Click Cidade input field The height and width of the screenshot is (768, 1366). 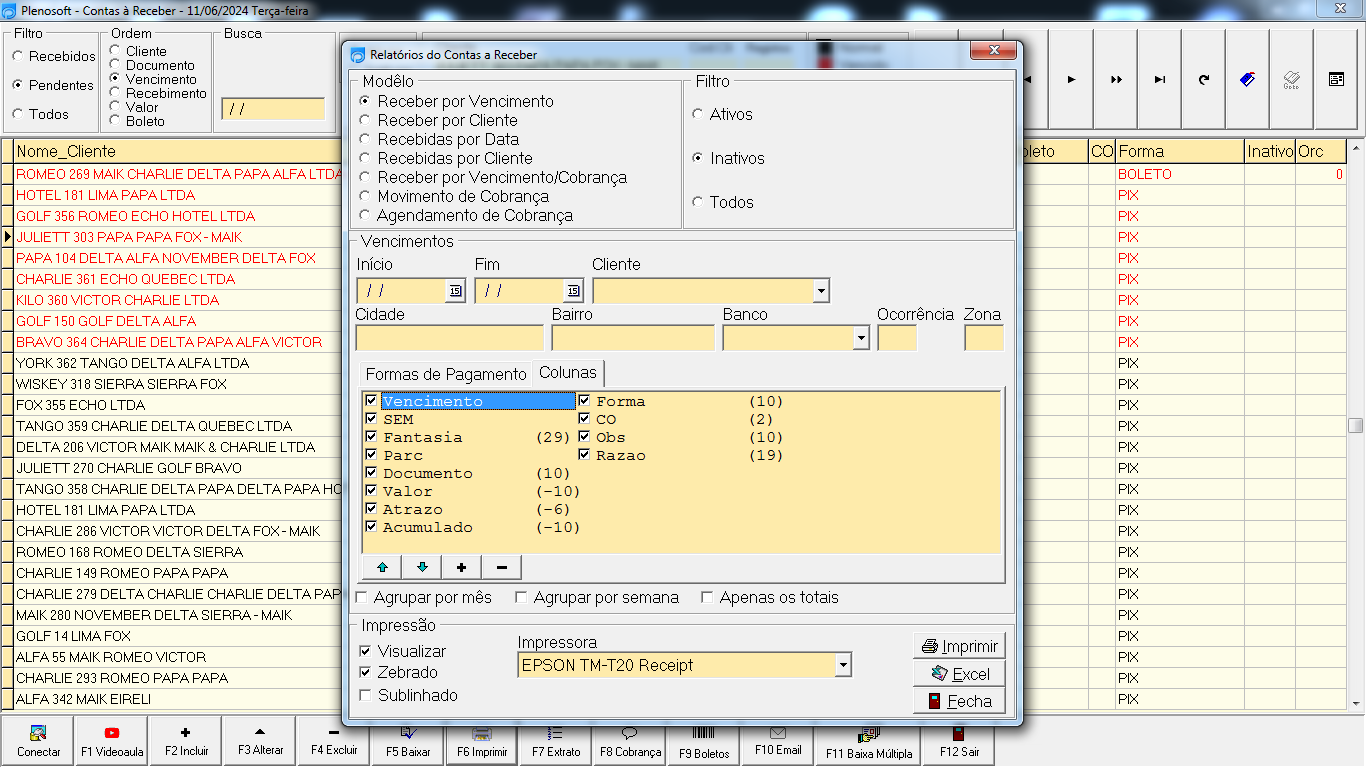449,338
